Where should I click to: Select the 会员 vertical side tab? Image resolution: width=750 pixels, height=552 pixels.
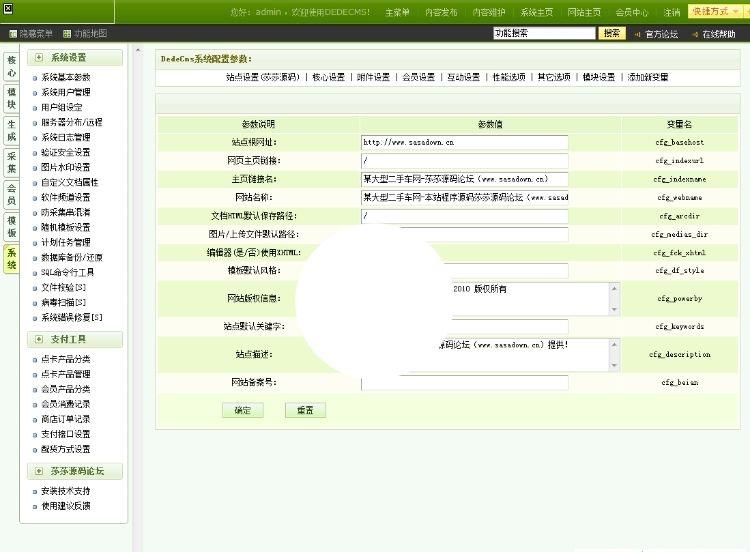(x=11, y=194)
